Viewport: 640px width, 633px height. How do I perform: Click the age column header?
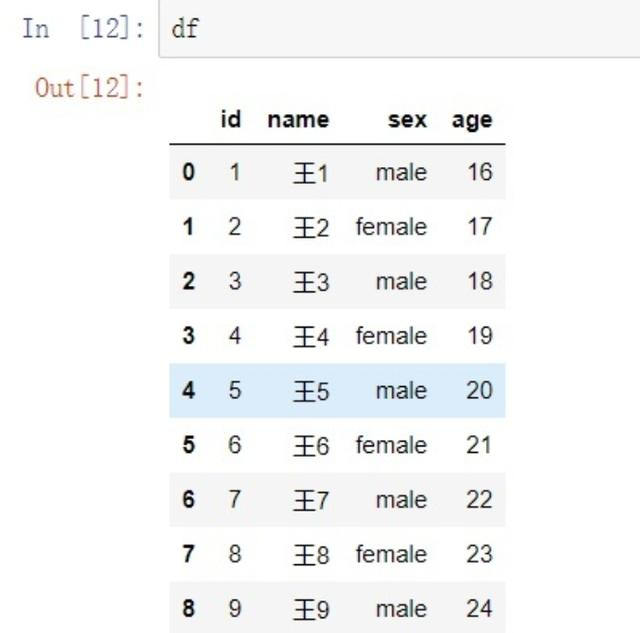tap(472, 121)
